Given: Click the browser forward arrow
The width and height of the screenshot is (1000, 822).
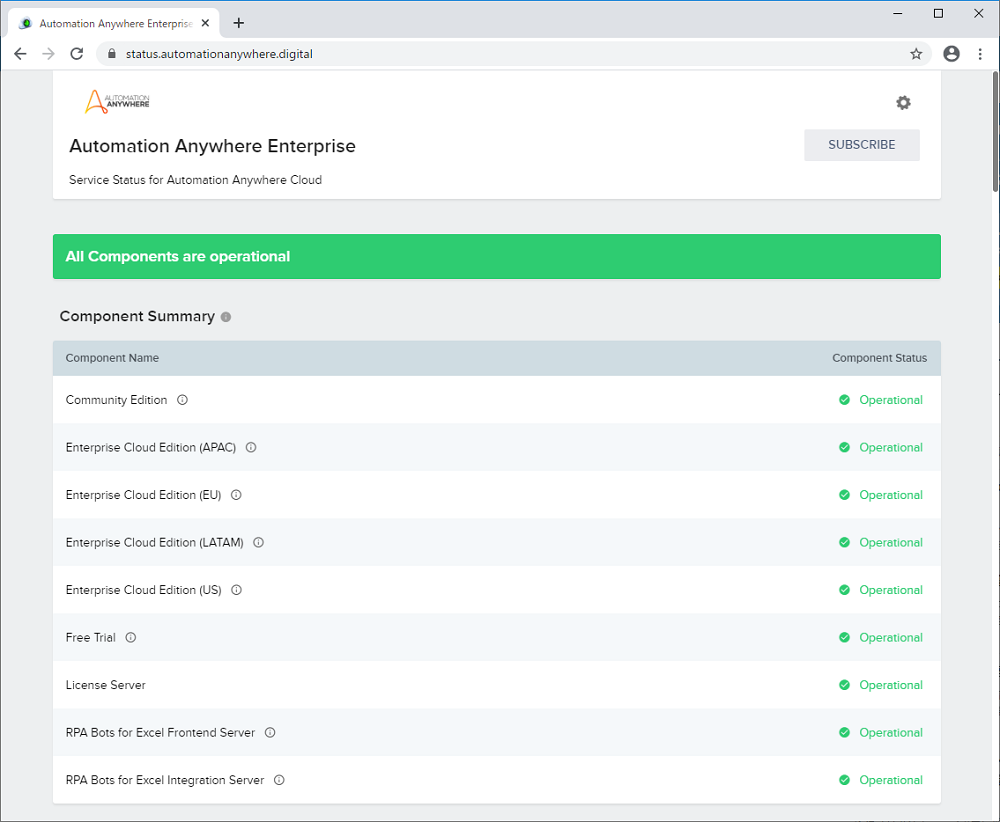Looking at the screenshot, I should (48, 54).
